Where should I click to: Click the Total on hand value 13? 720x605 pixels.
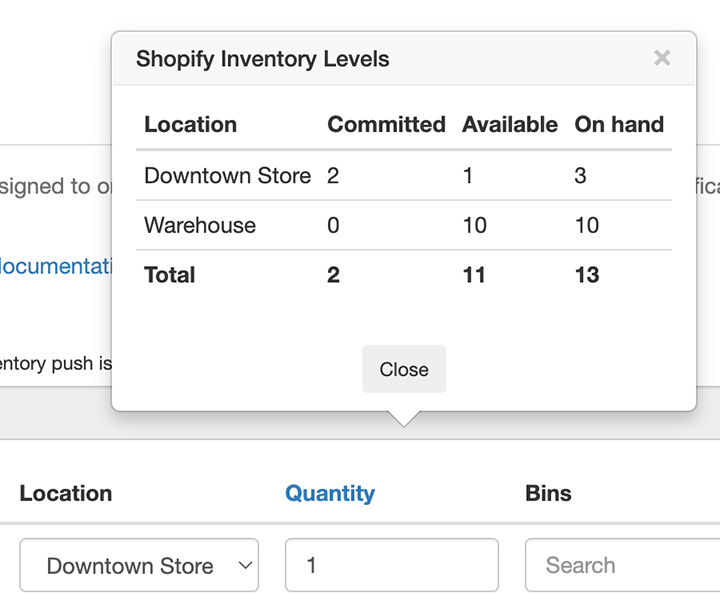587,275
